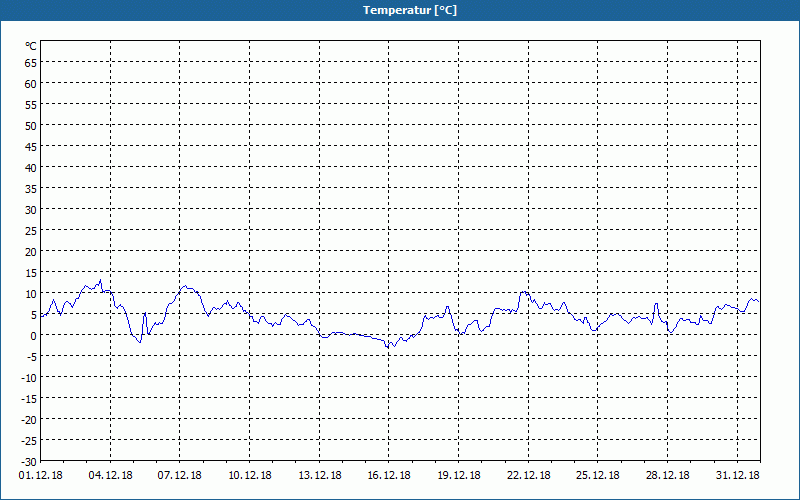This screenshot has width=800, height=500.
Task: Click the 01.12.18 date label
Action: [x=41, y=475]
